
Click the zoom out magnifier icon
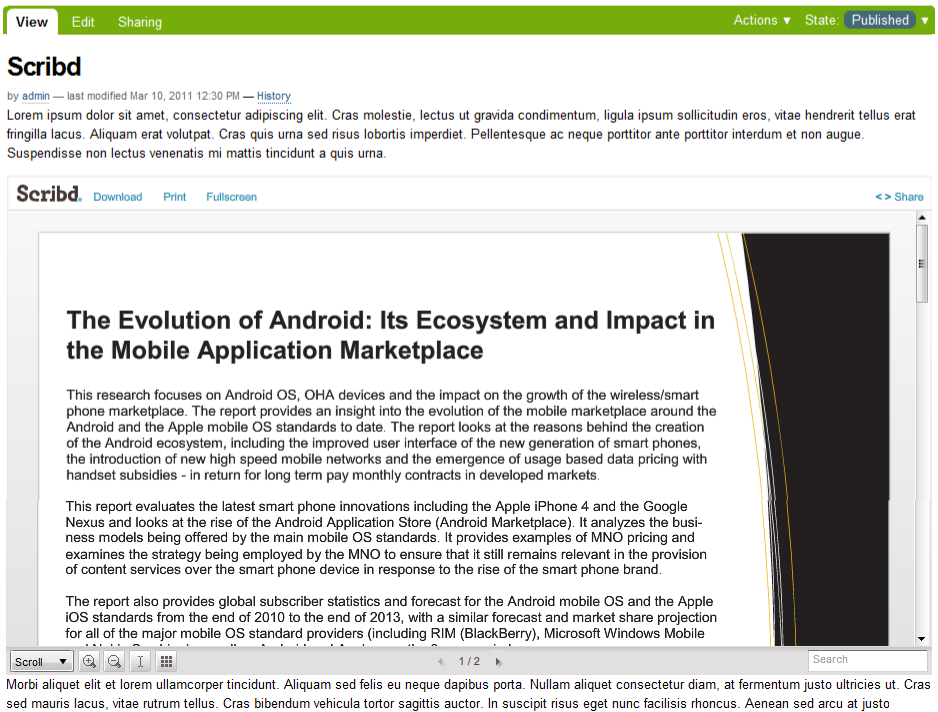coord(115,661)
